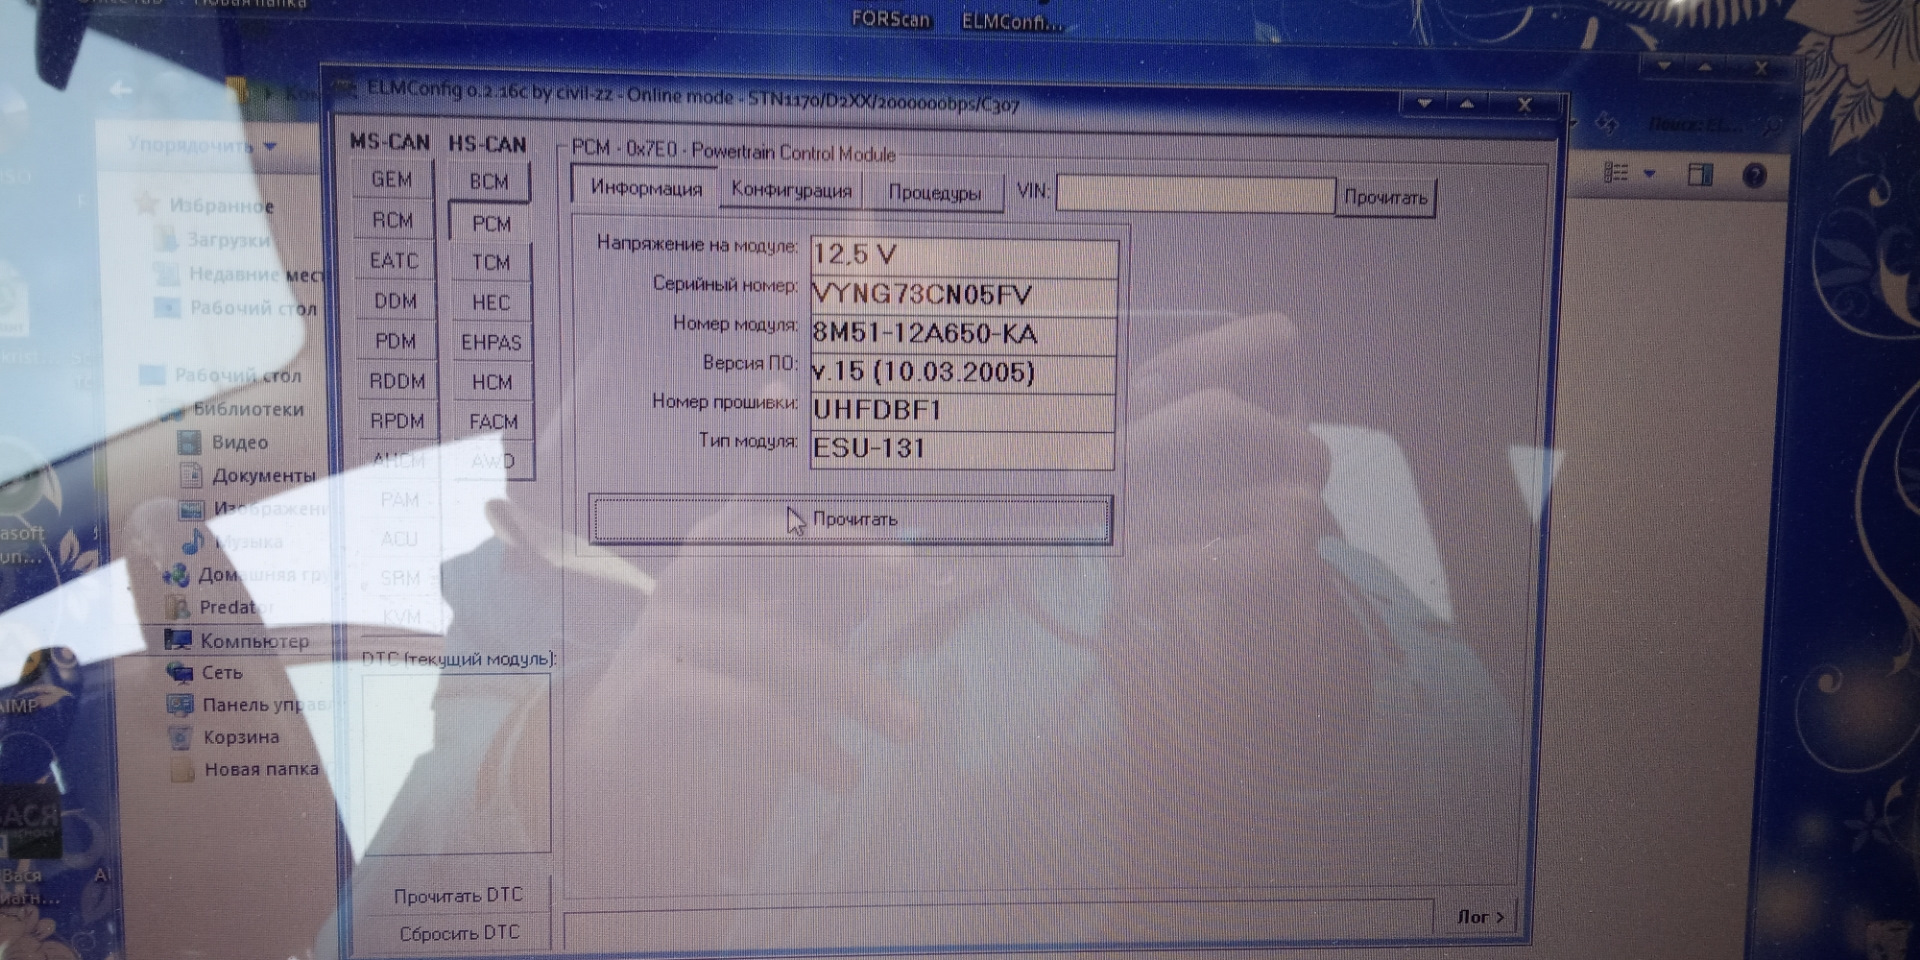The height and width of the screenshot is (960, 1920).
Task: Select Компьютер in Explorer tree
Action: [254, 640]
